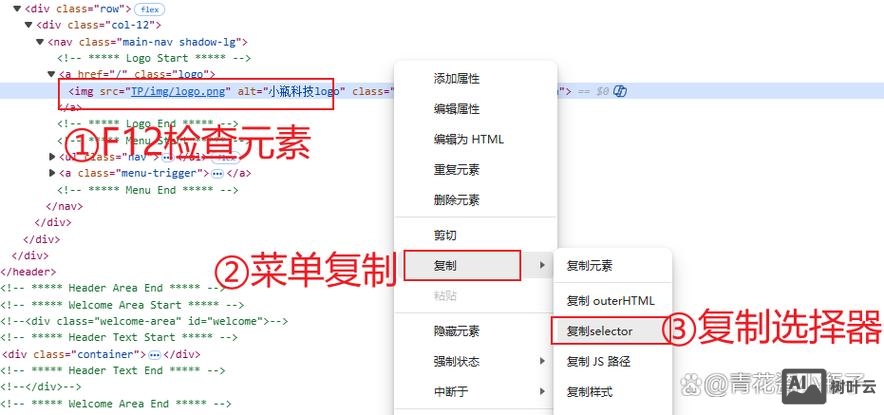Choose 添加属性 in context menu
This screenshot has height=415, width=884.
coord(457,79)
